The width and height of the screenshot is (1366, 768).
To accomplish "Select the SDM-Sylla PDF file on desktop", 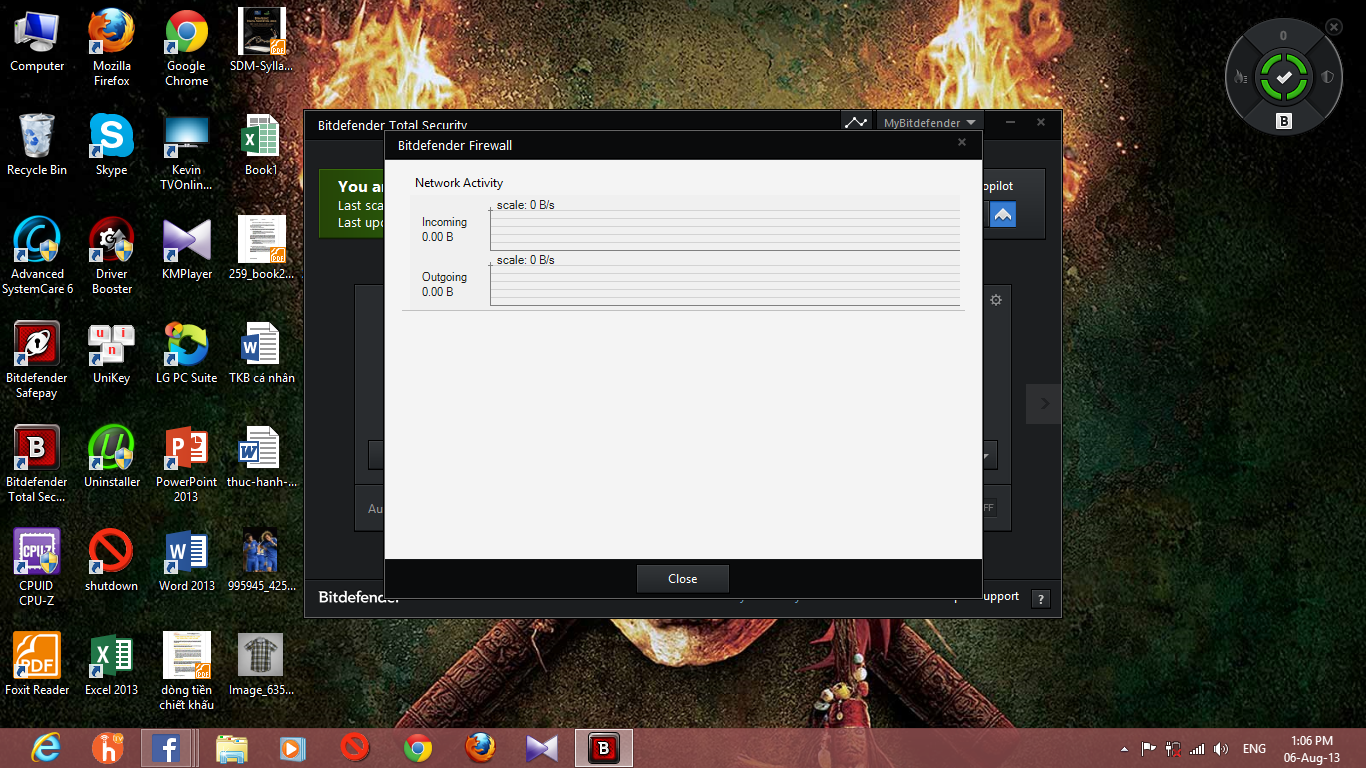I will (262, 41).
